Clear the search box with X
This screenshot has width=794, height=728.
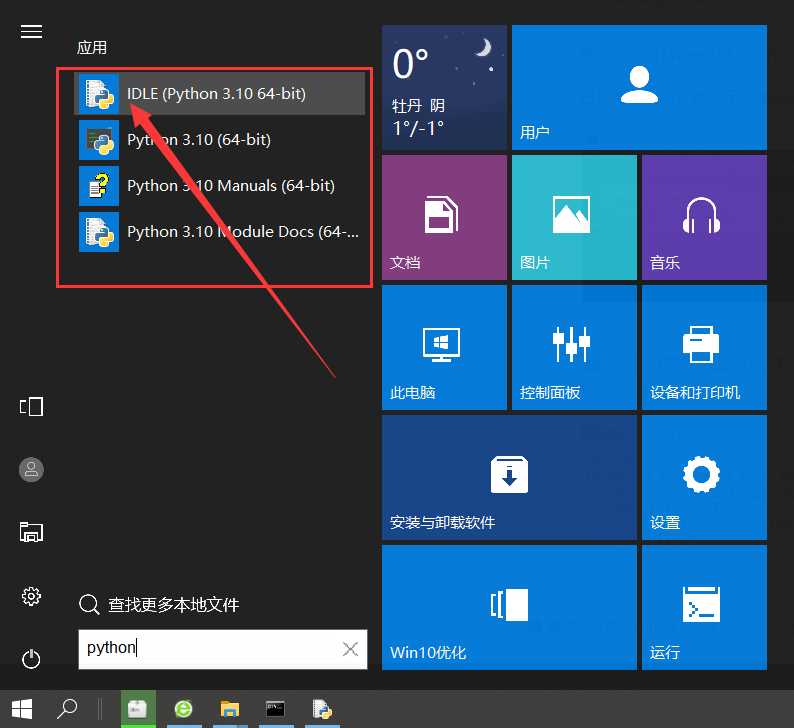pyautogui.click(x=350, y=649)
